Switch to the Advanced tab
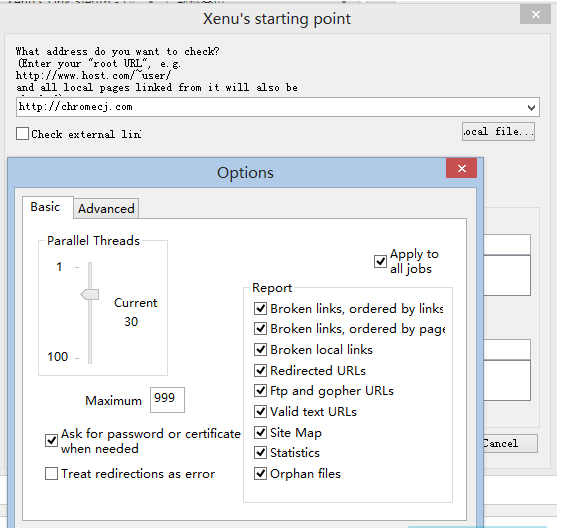Image resolution: width=565 pixels, height=528 pixels. tap(106, 208)
